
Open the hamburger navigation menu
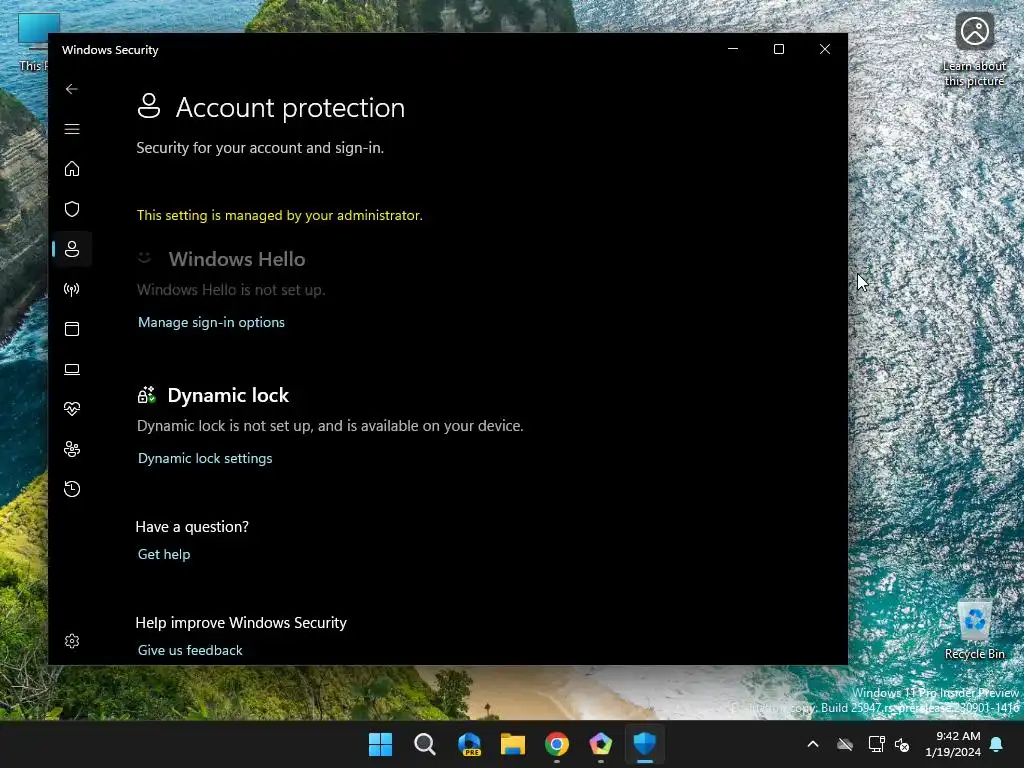(x=72, y=129)
